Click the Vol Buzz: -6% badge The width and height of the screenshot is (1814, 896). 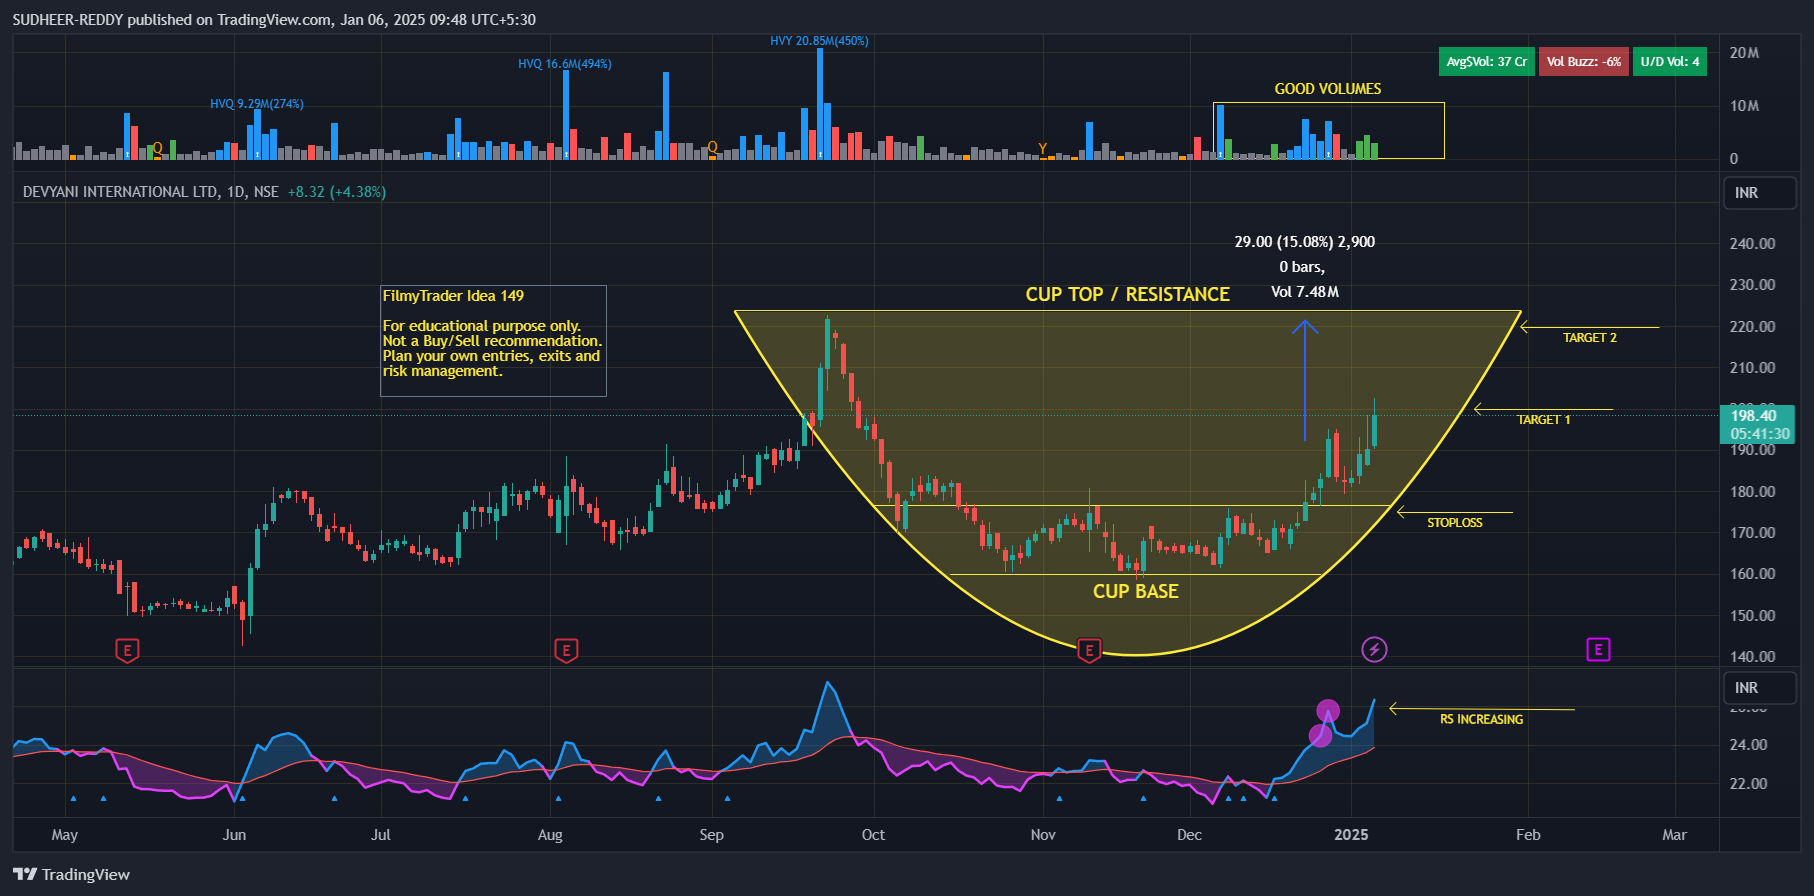[1584, 62]
